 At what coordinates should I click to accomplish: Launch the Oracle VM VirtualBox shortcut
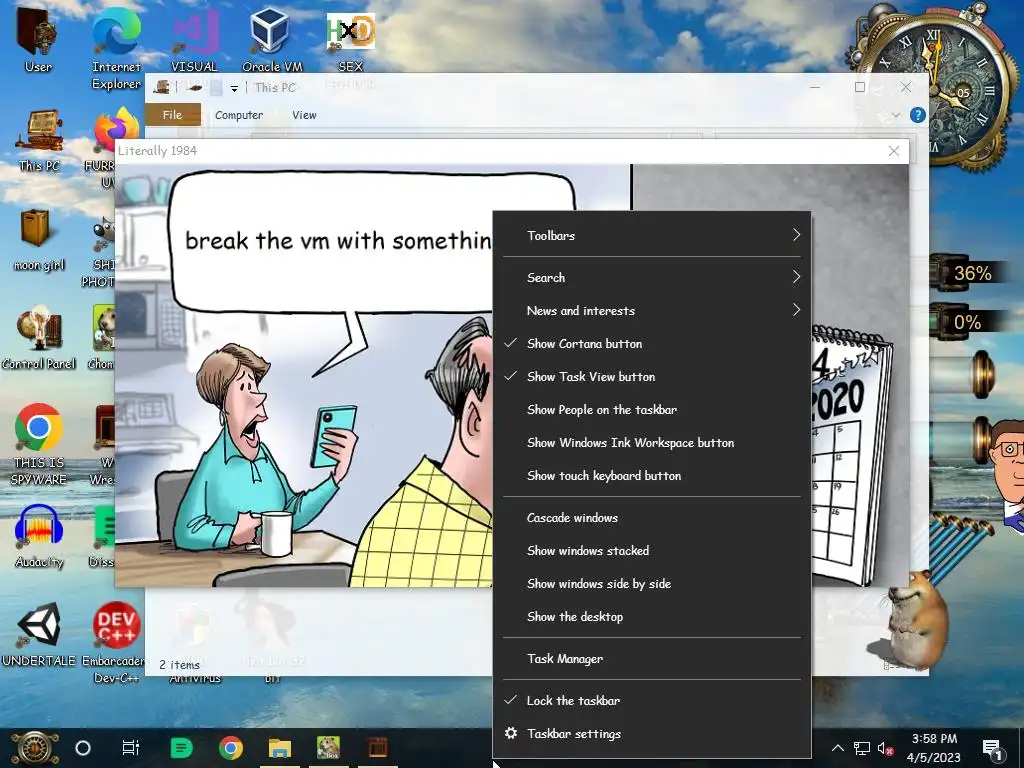272,39
